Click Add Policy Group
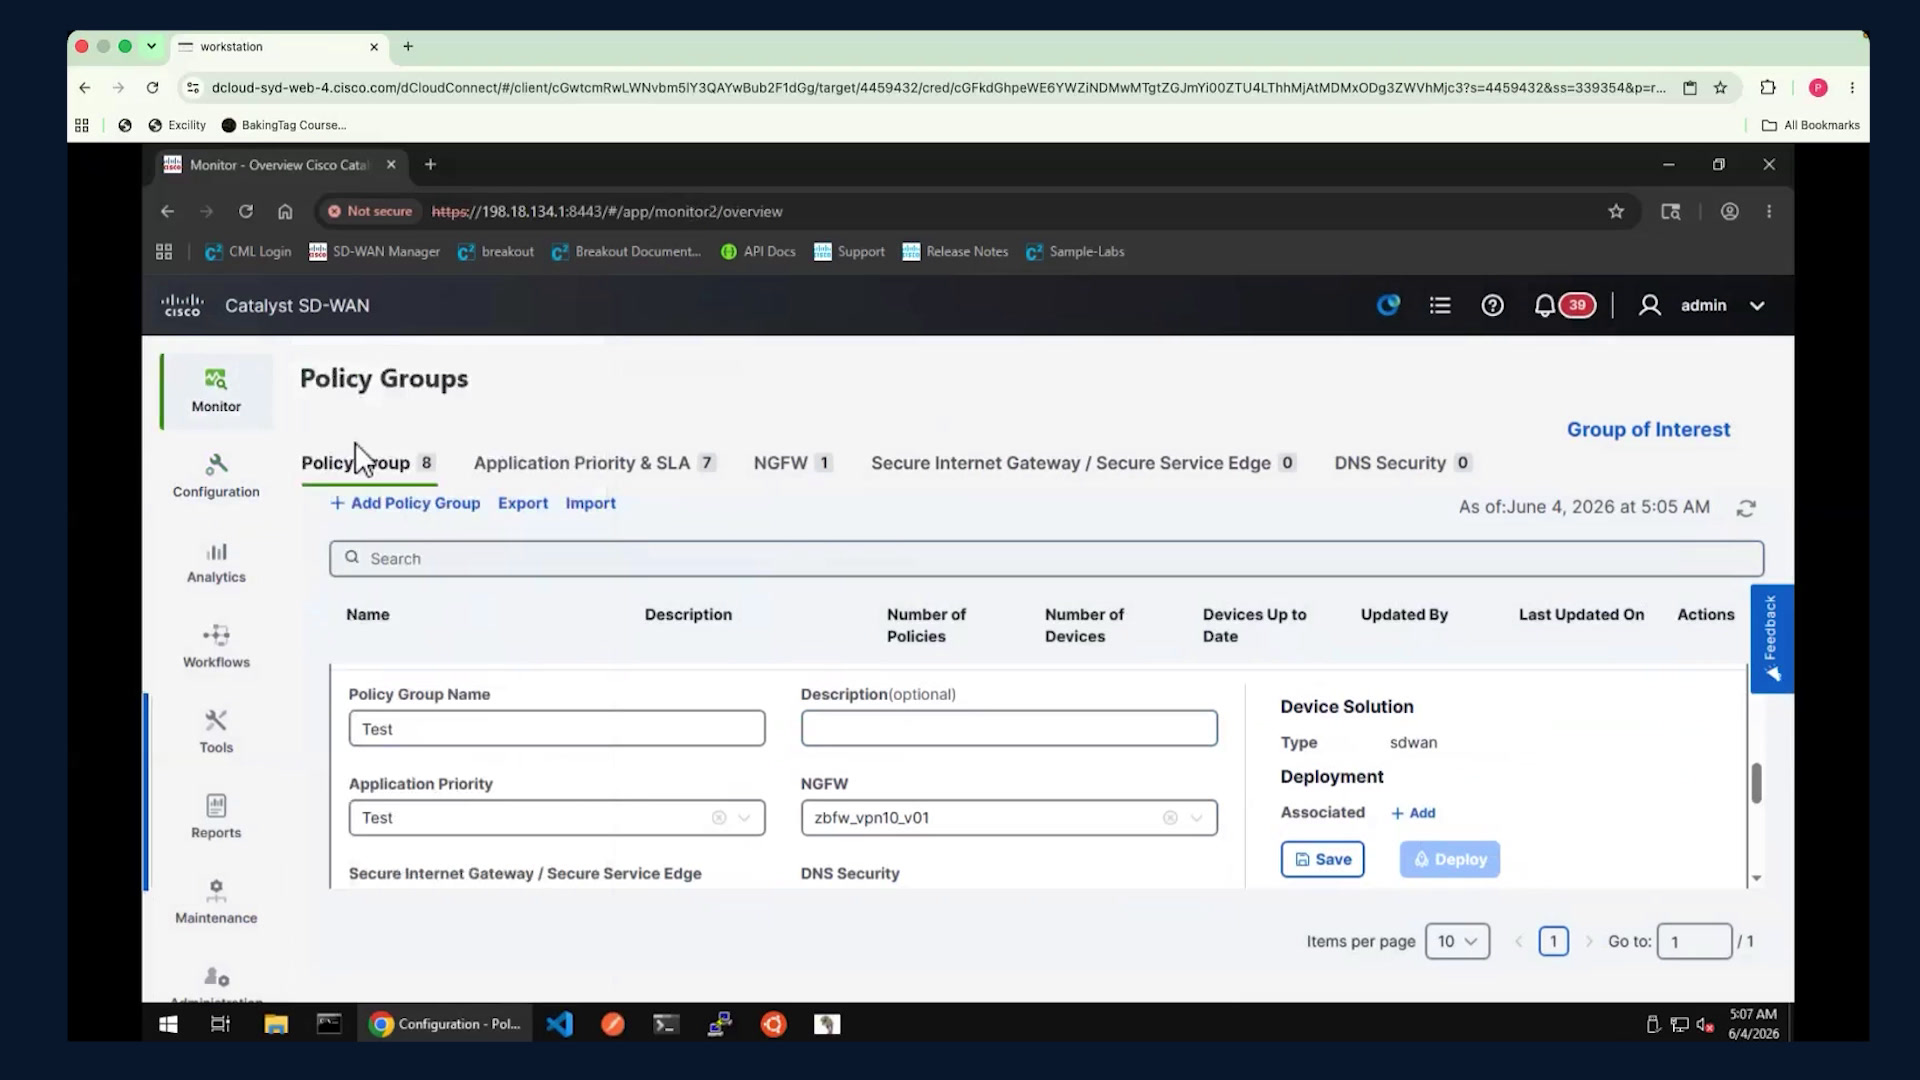1920x1080 pixels. click(x=405, y=503)
